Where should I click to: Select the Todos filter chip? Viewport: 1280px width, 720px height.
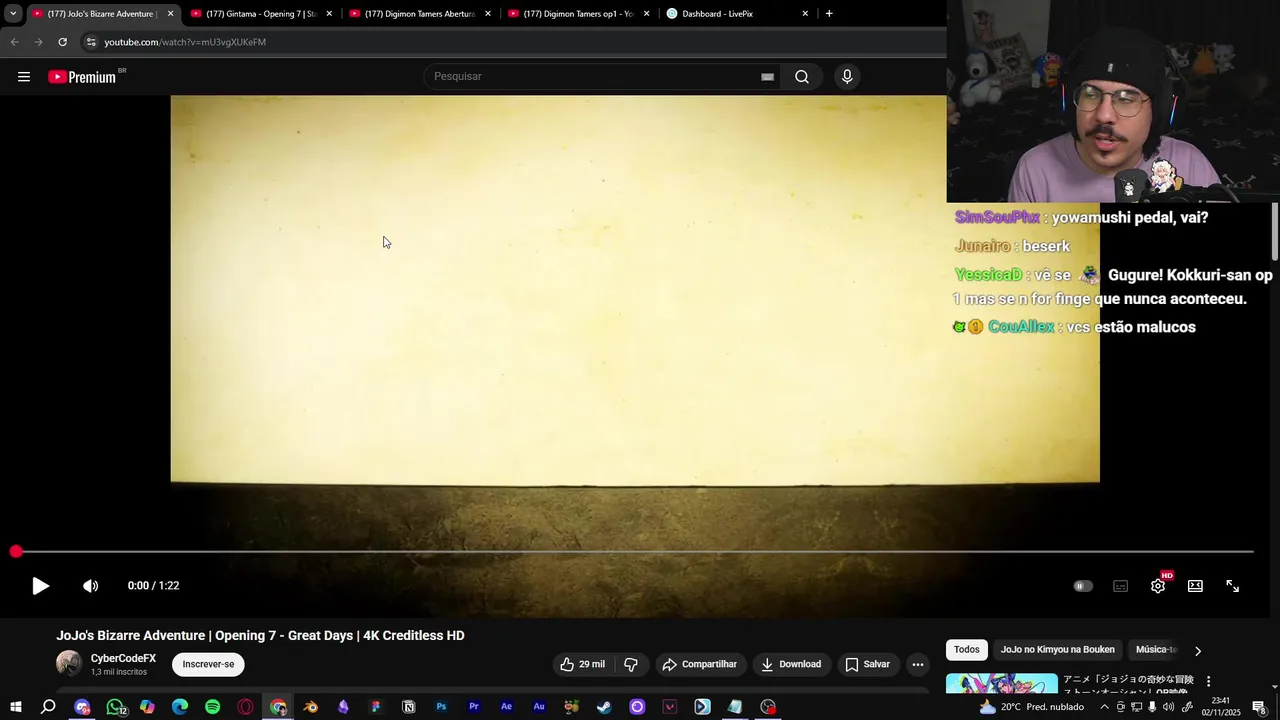point(967,650)
